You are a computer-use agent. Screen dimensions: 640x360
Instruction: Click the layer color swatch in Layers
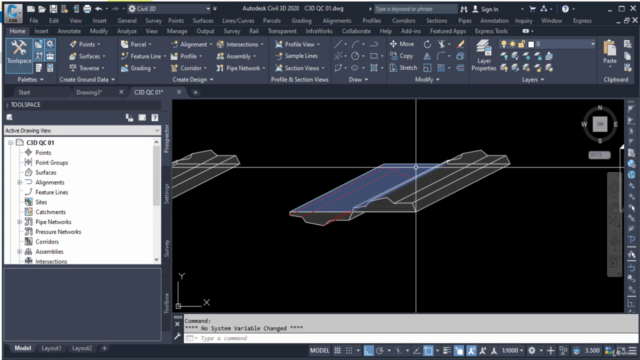(531, 44)
